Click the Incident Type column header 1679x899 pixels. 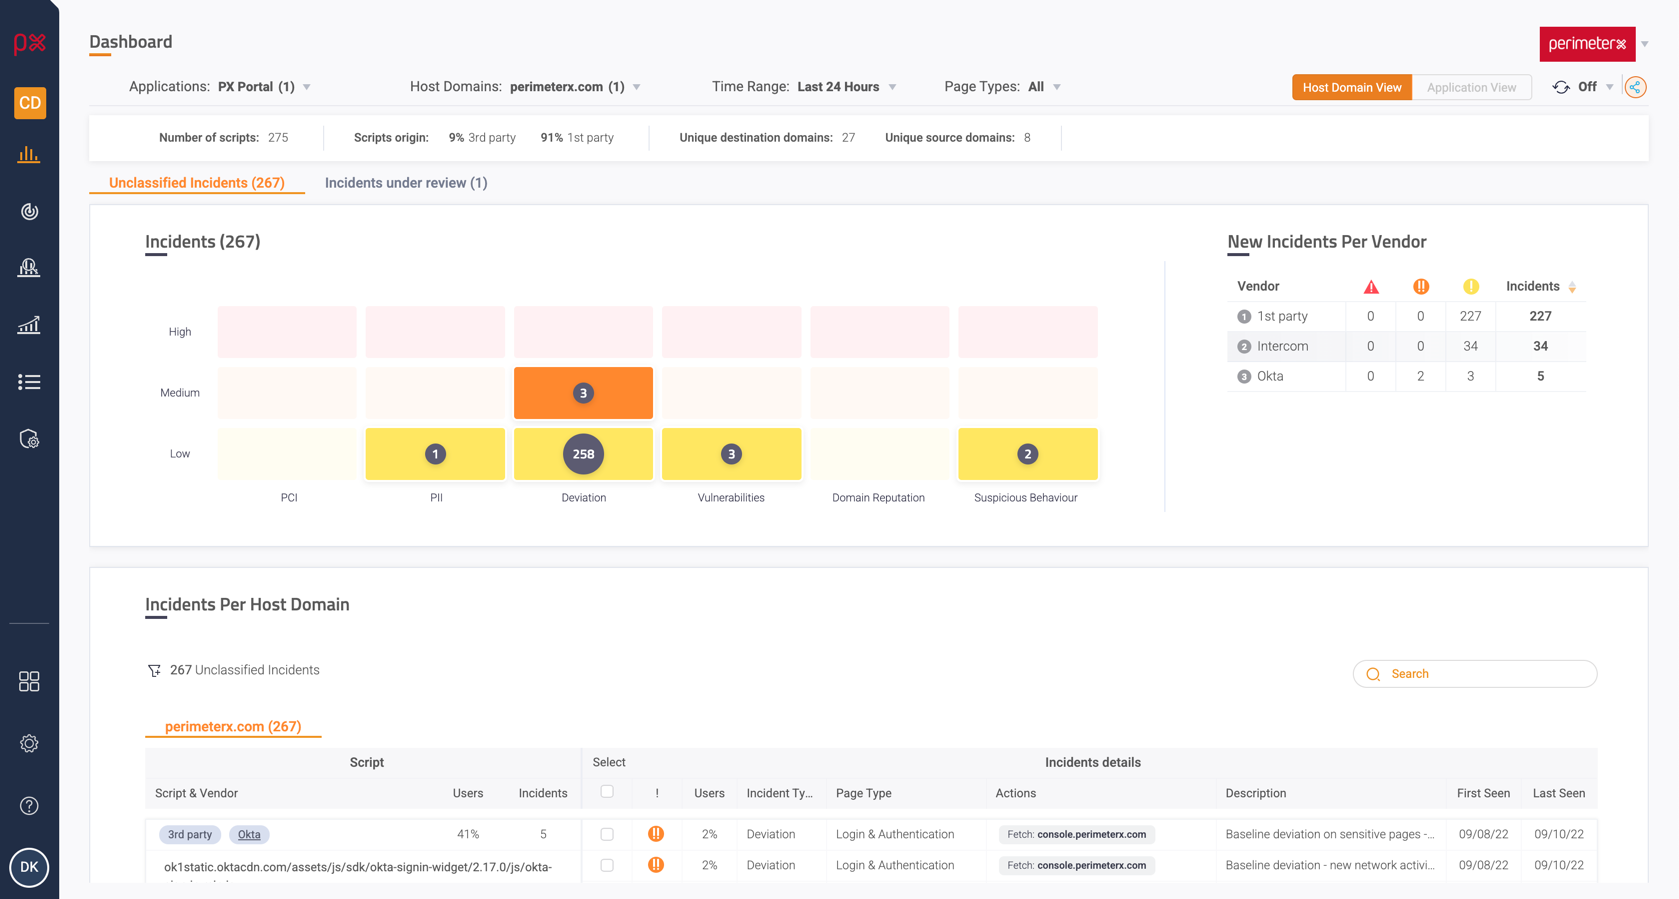[x=780, y=793]
